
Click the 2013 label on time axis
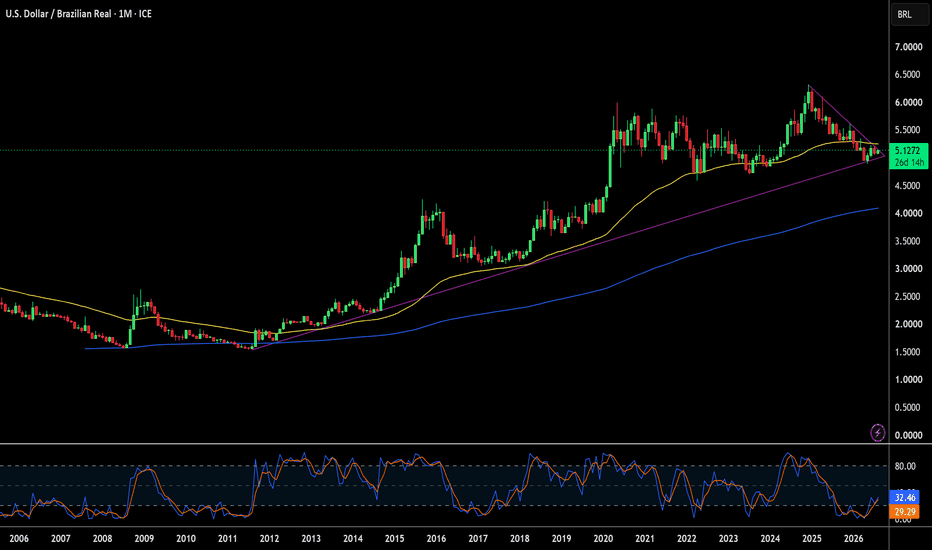(311, 539)
